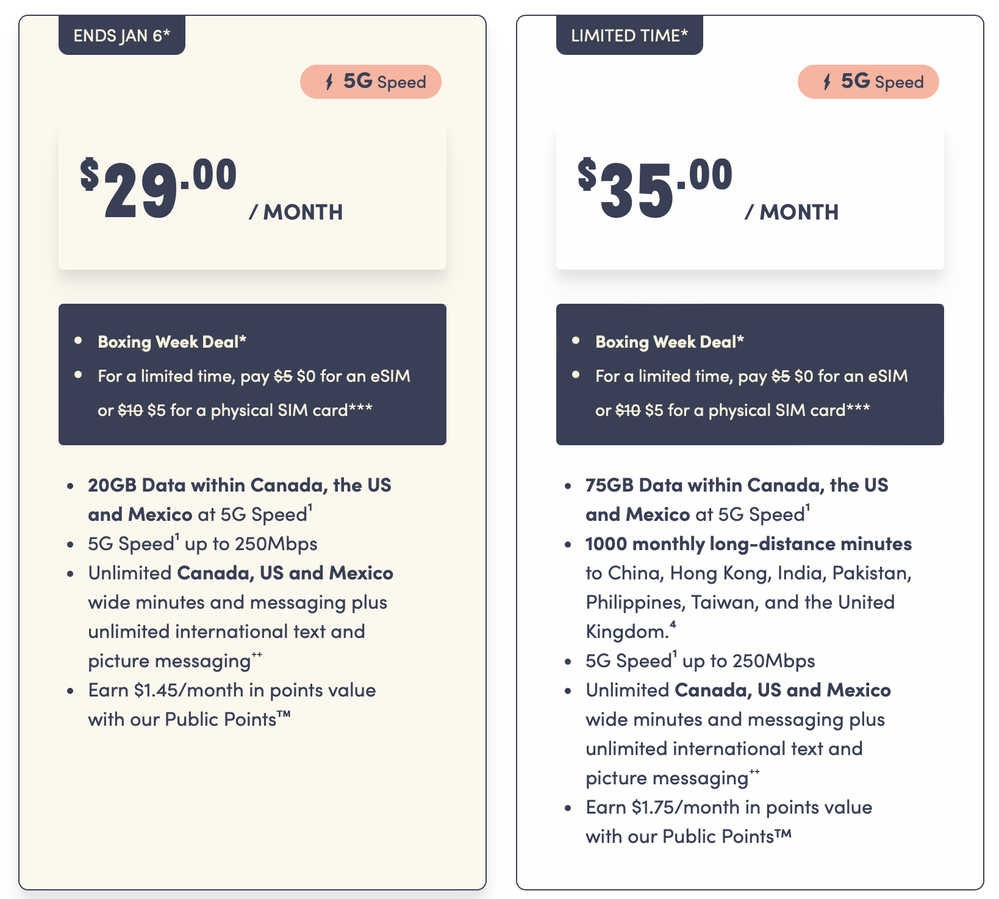Select the 5G Speed badge on the $29 plan

[371, 82]
